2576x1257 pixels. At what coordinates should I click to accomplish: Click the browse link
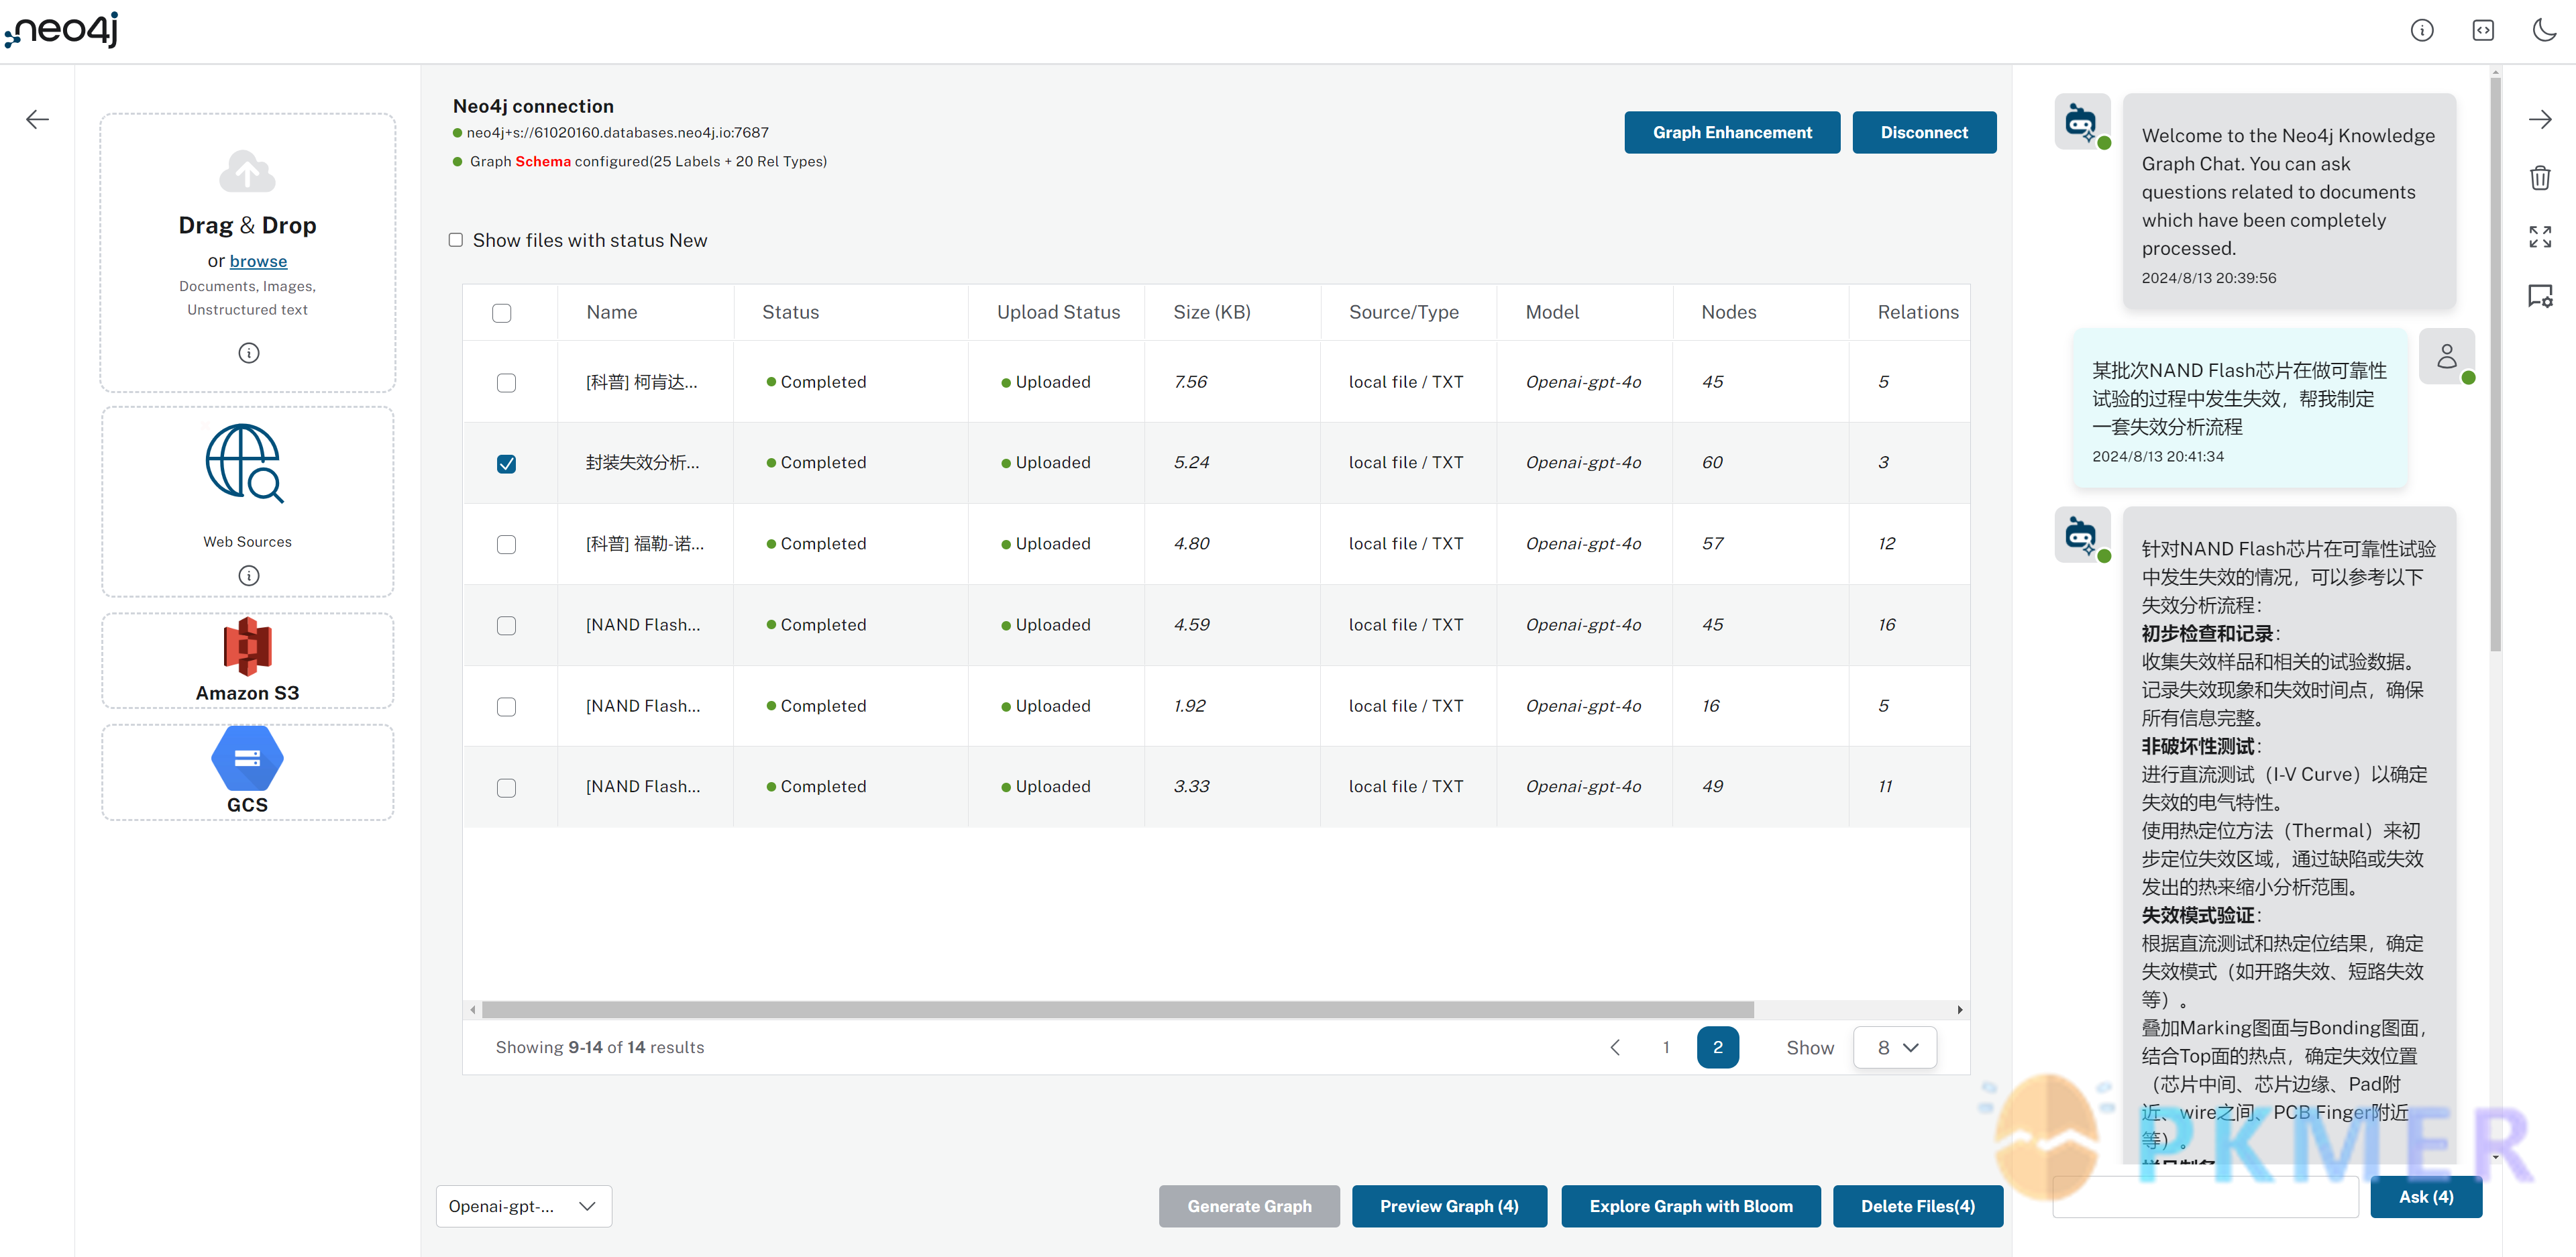[258, 261]
